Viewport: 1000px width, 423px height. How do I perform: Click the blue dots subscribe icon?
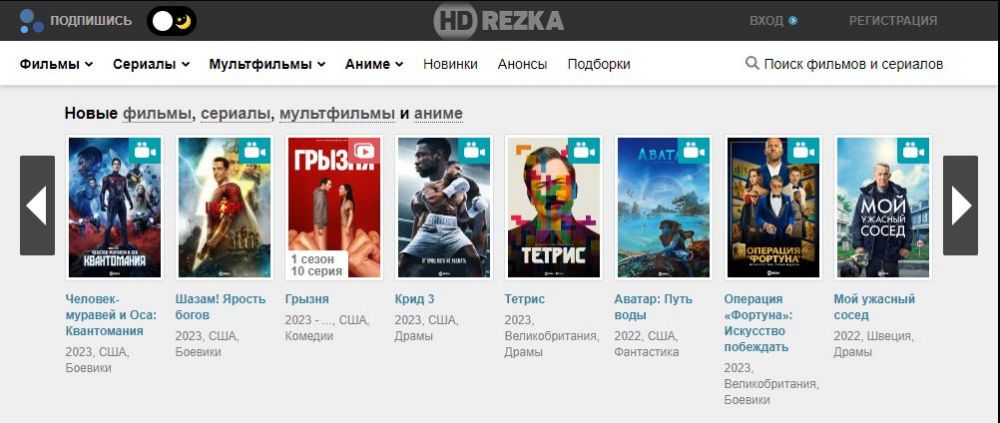(31, 21)
